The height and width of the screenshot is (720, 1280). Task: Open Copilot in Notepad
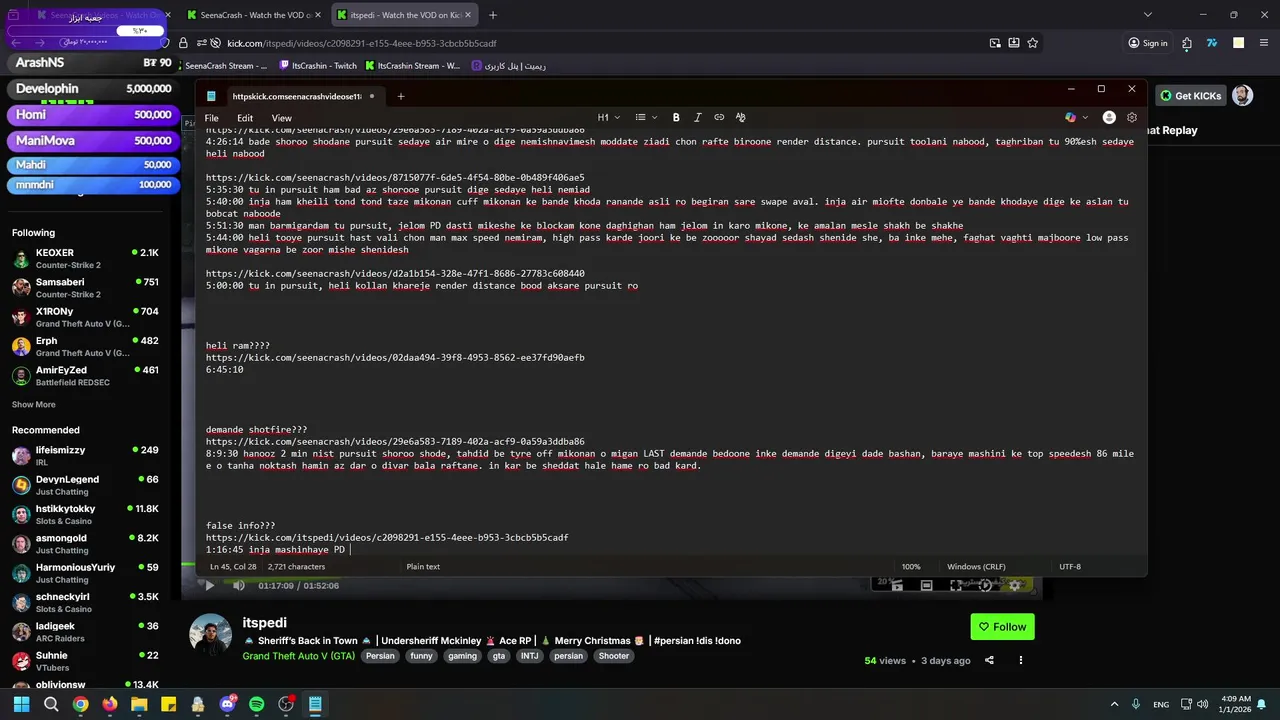coord(1071,117)
